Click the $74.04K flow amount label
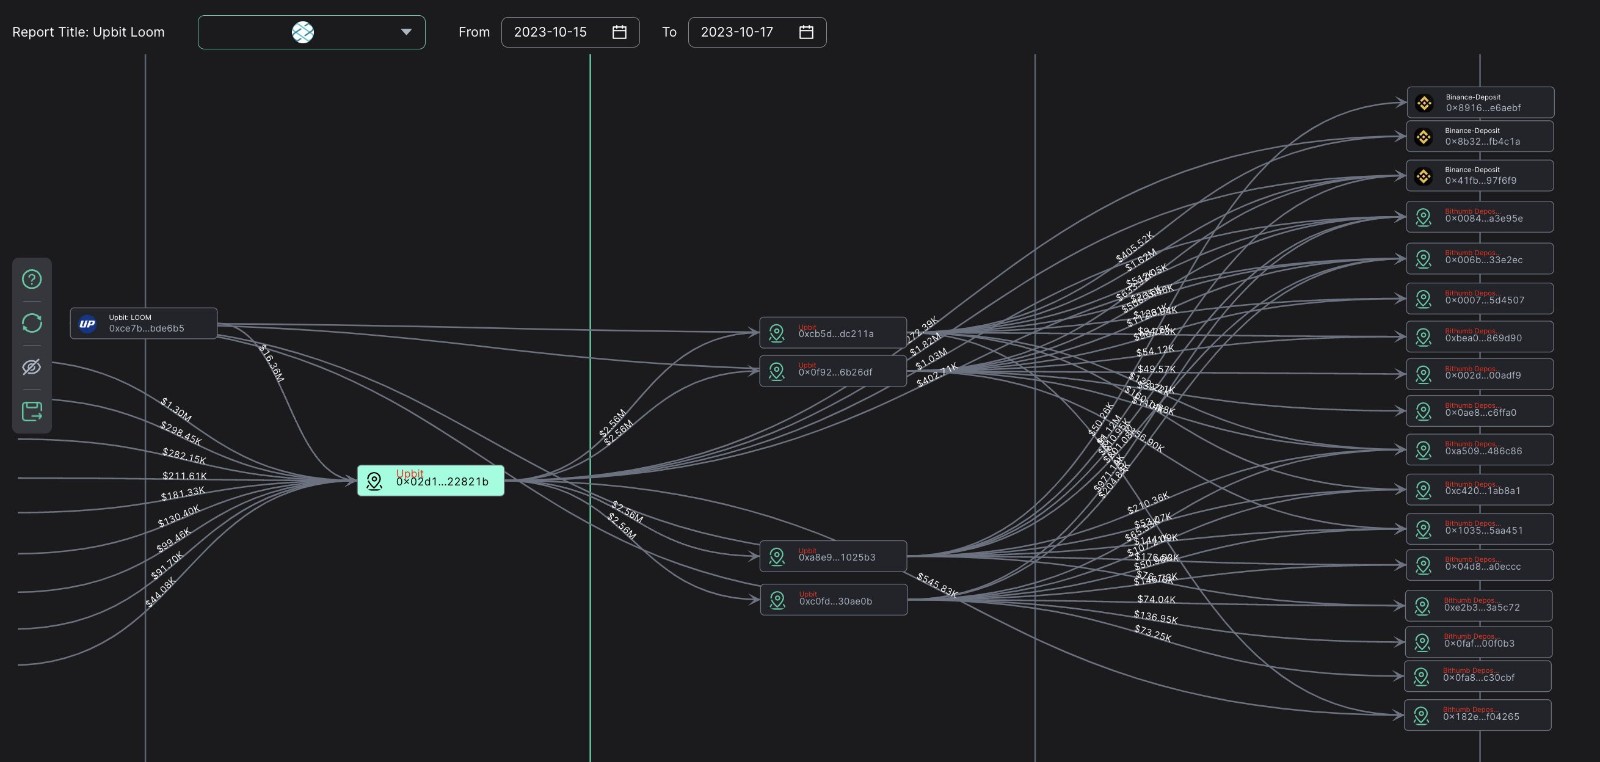1600x762 pixels. (x=1156, y=600)
